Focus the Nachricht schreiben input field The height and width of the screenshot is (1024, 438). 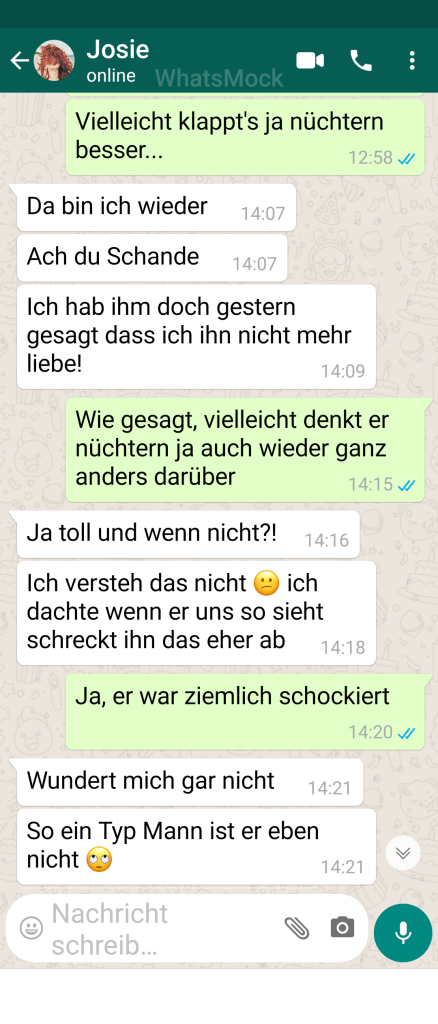pos(163,928)
